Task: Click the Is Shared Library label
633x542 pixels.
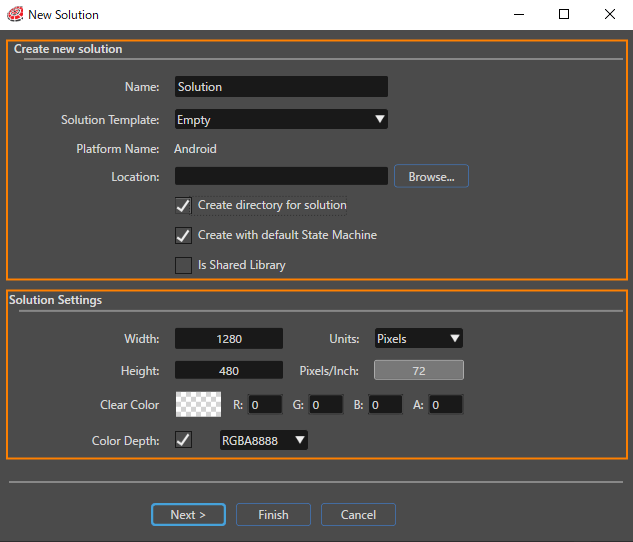Action: point(241,265)
